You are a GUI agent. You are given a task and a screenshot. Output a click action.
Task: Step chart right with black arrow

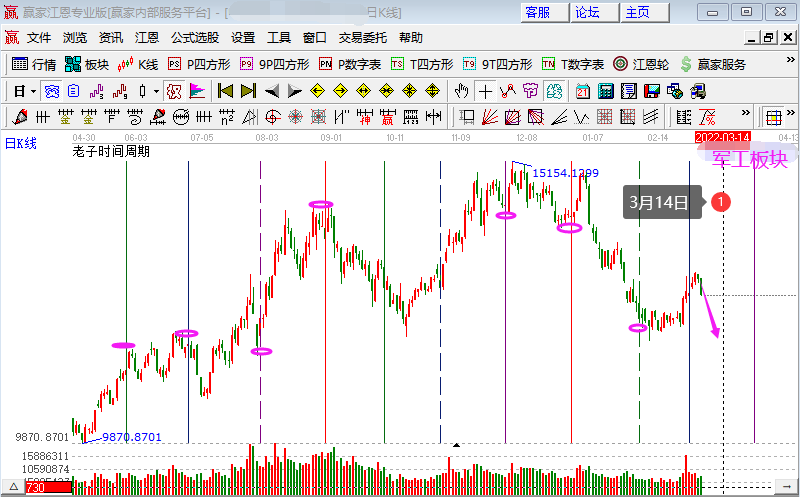click(x=295, y=91)
